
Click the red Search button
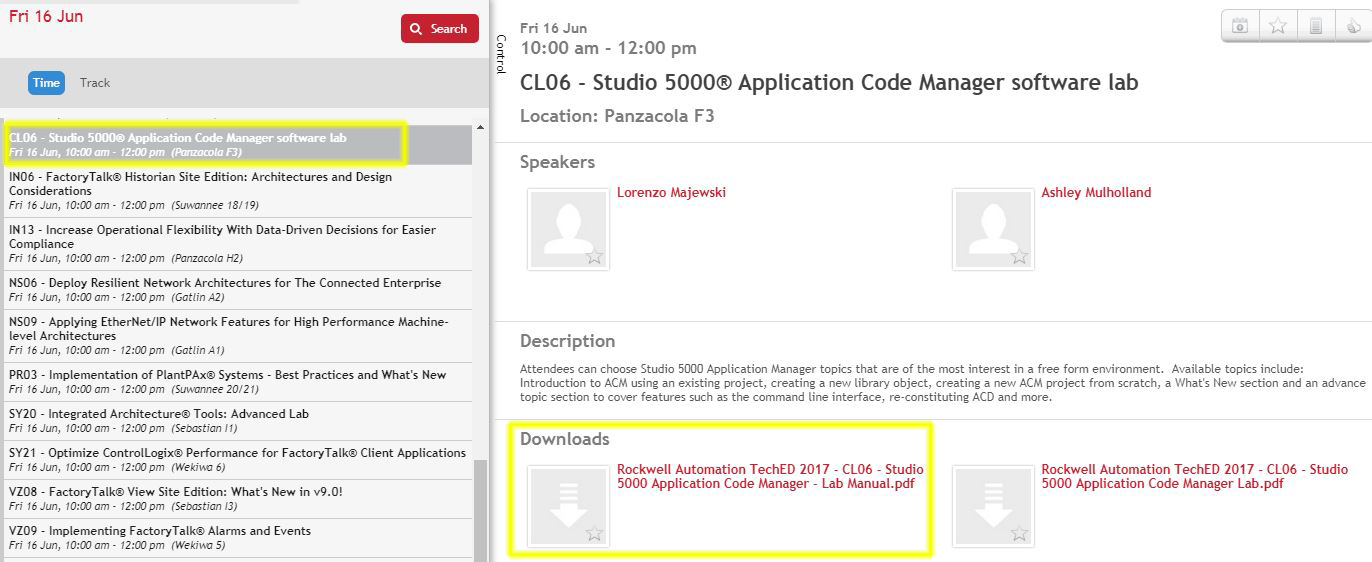tap(440, 29)
